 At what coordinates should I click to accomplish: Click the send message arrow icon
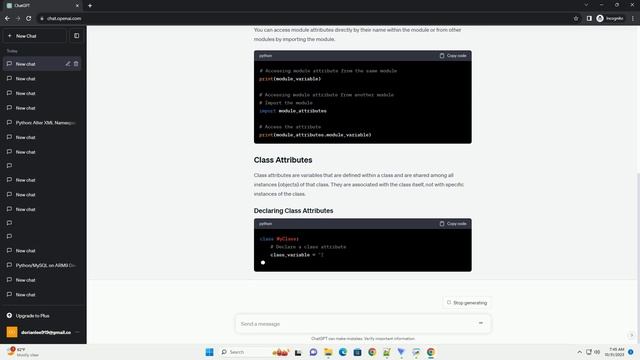click(481, 323)
